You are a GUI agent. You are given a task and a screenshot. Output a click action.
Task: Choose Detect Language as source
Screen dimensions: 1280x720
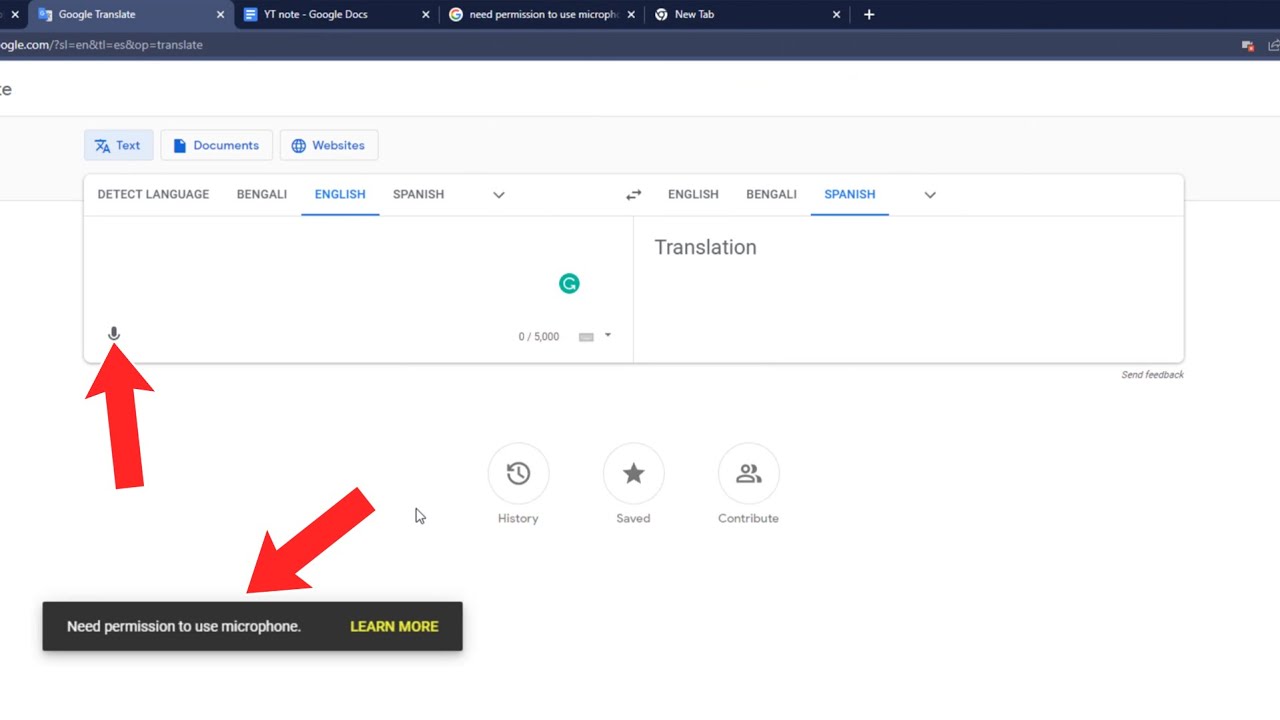(153, 194)
